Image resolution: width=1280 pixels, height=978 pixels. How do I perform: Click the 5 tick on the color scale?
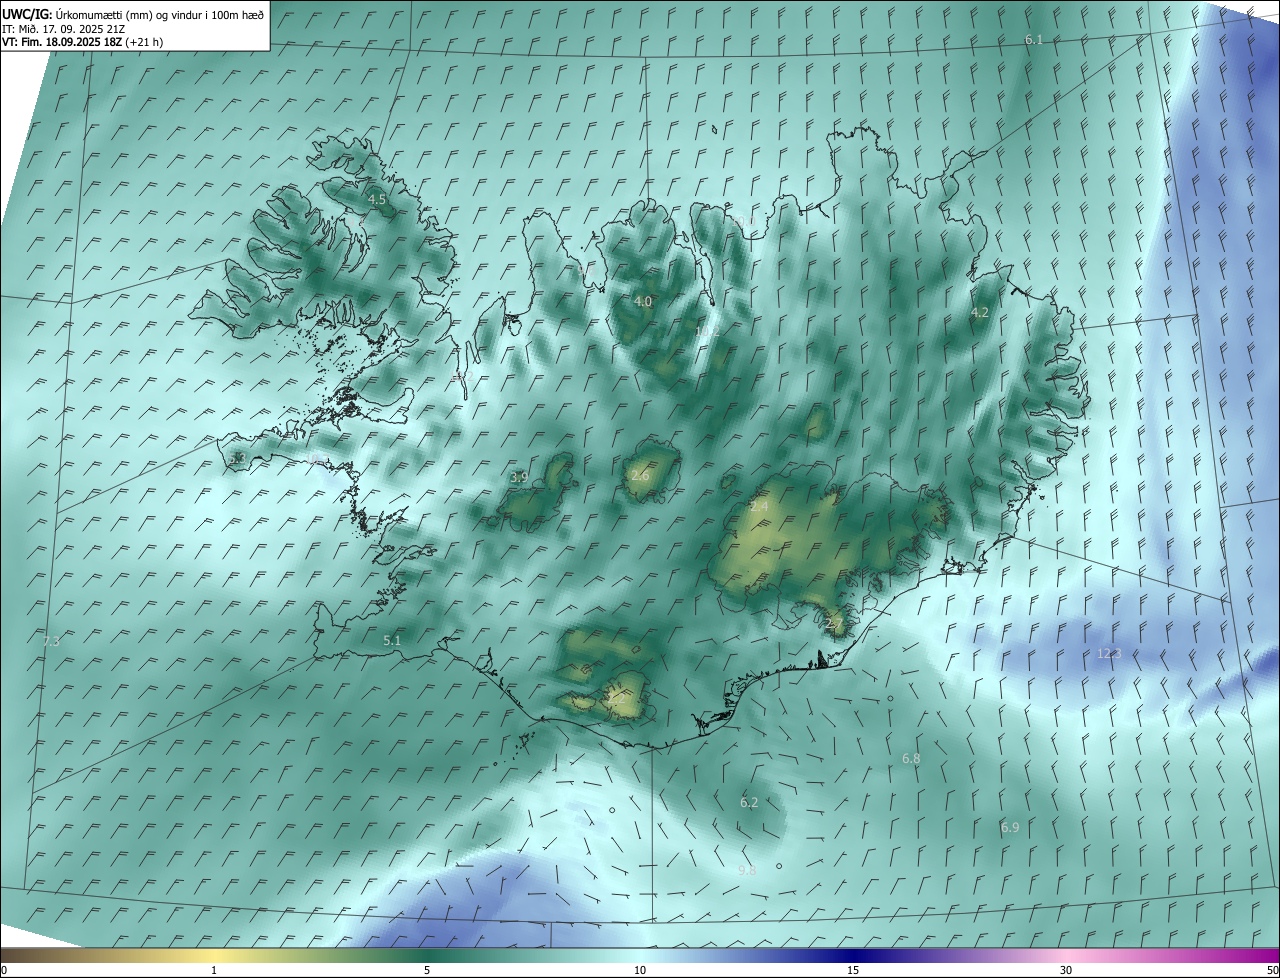coord(427,970)
